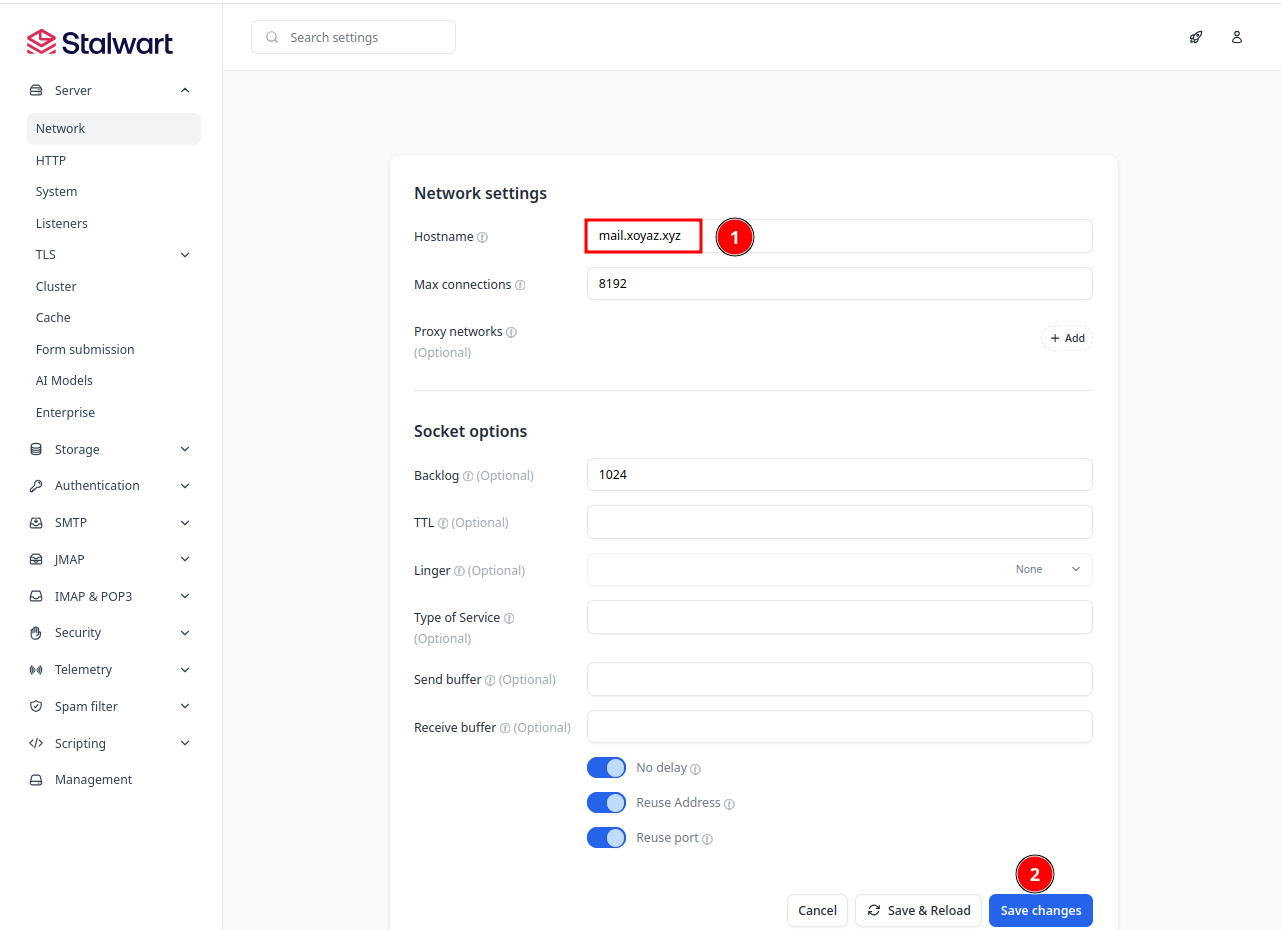Click the Stalwart logo
Image resolution: width=1281 pixels, height=930 pixels.
100,42
